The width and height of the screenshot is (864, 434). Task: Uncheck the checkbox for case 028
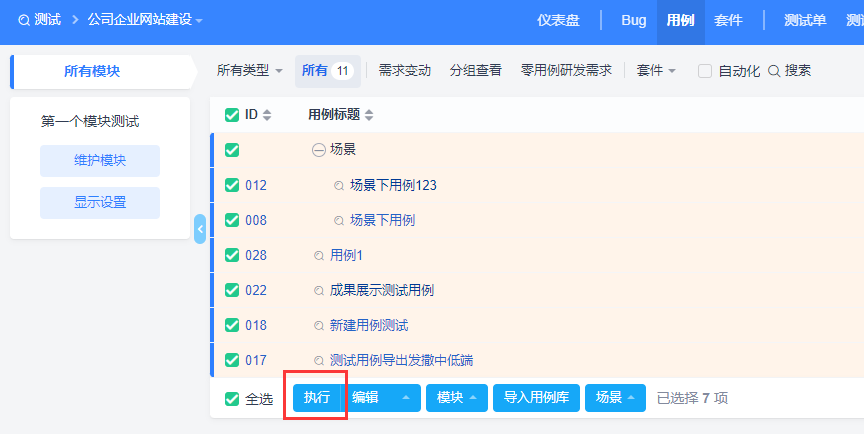[232, 255]
